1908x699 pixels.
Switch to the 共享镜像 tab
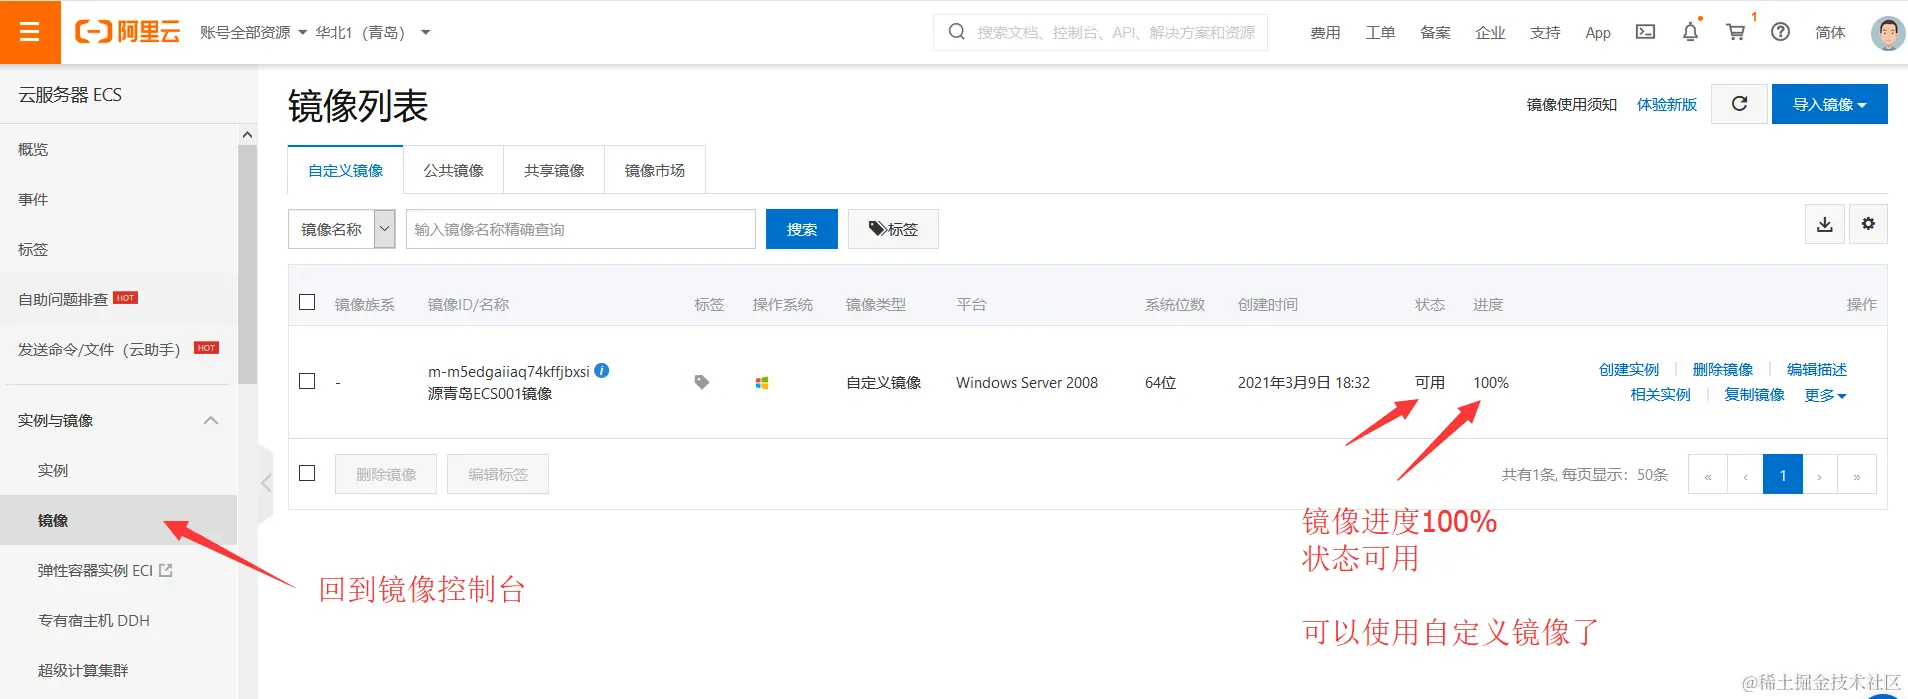(x=554, y=170)
